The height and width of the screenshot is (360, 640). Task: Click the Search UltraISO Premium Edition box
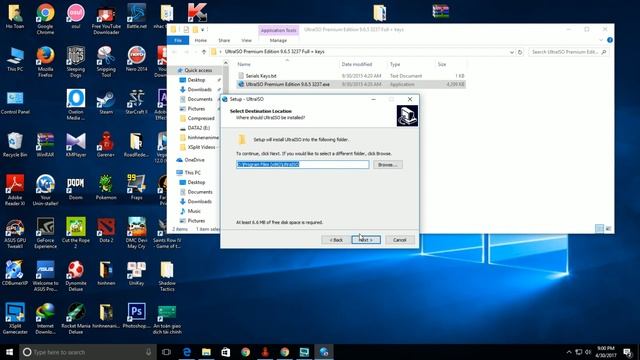point(568,52)
